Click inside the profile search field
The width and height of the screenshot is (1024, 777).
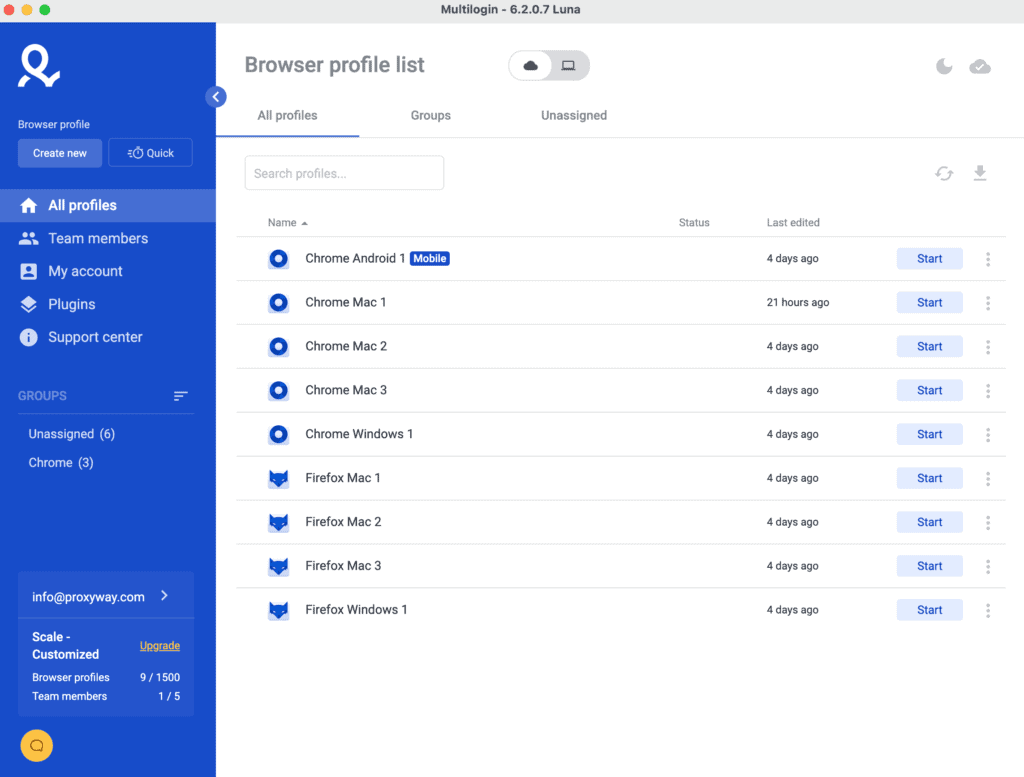pos(344,172)
